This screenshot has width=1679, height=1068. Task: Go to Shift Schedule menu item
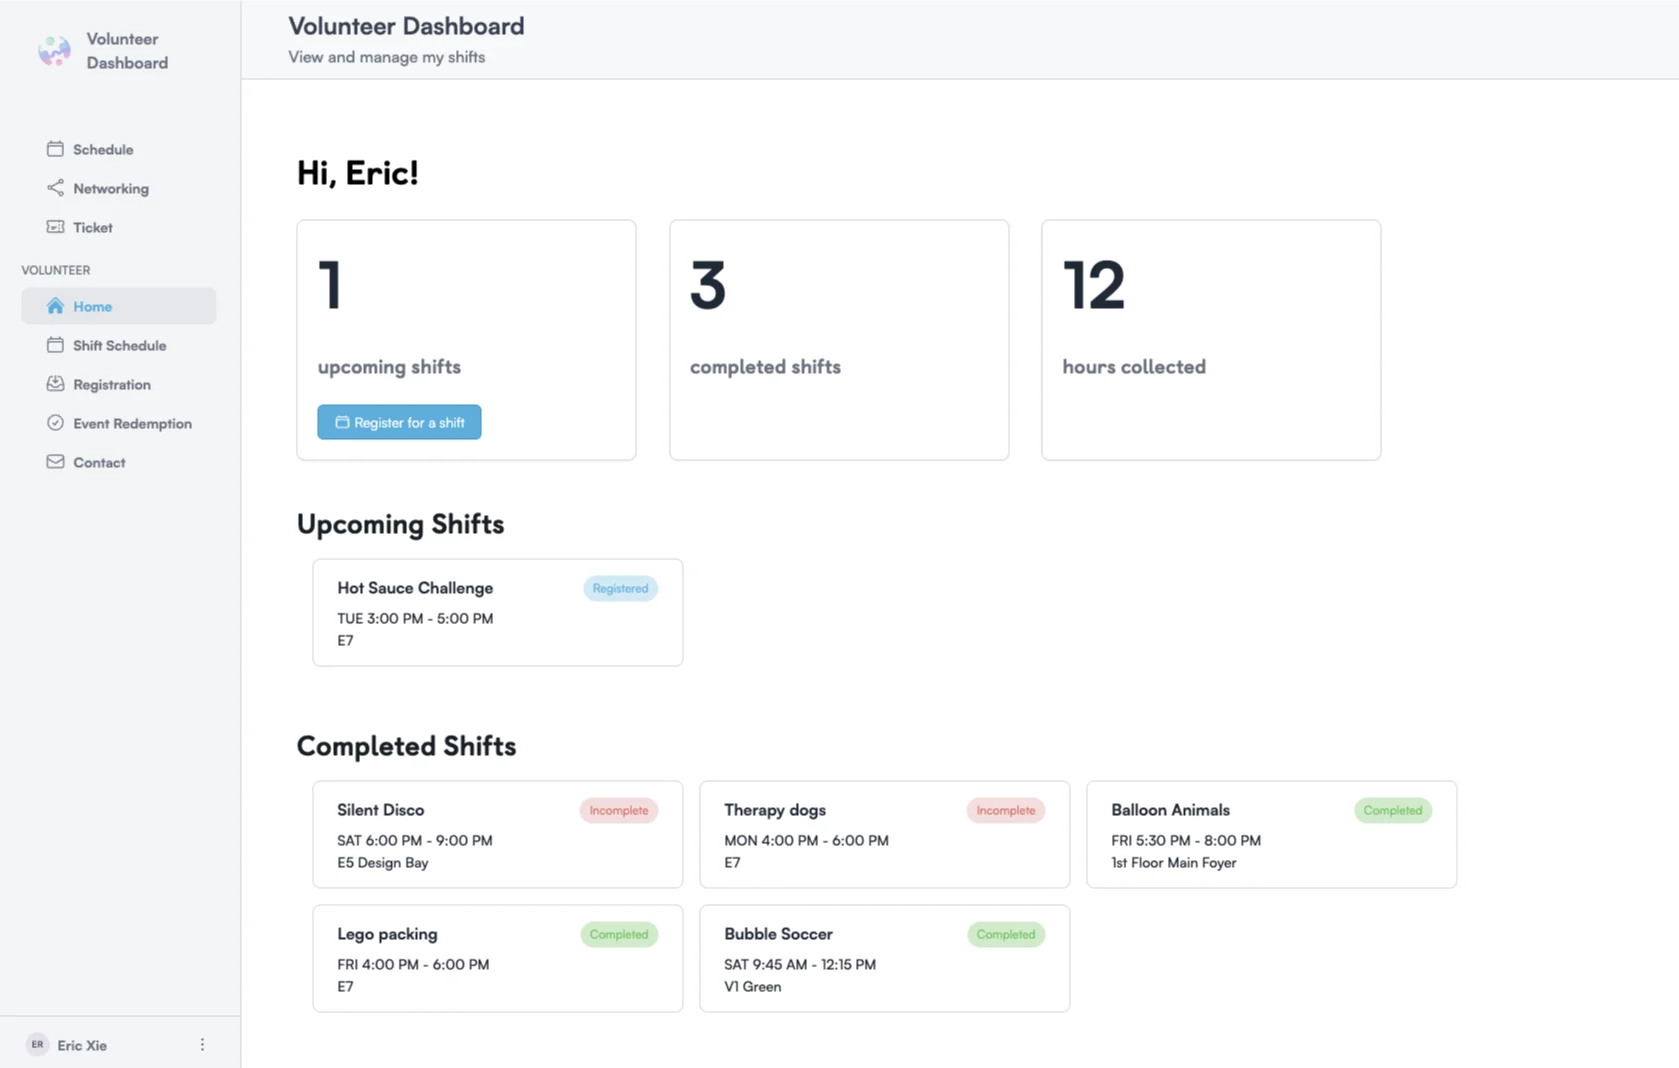[x=119, y=345]
